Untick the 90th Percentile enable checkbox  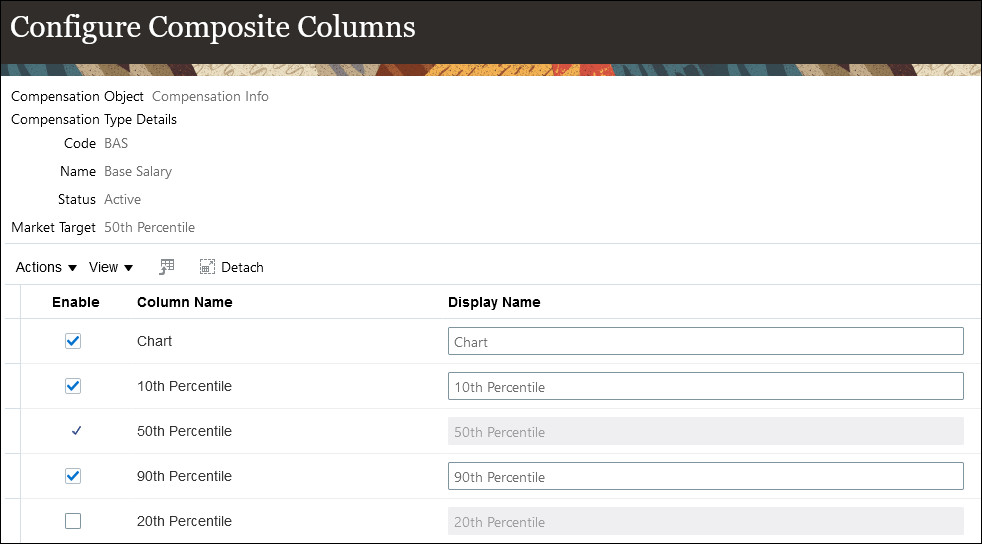[73, 476]
